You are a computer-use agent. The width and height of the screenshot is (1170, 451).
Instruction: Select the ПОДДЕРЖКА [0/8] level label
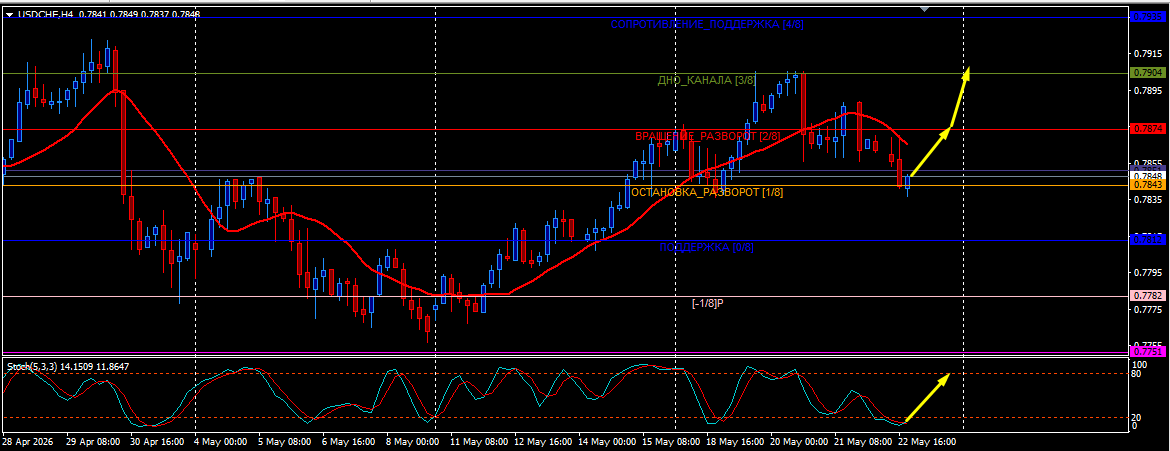coord(707,248)
